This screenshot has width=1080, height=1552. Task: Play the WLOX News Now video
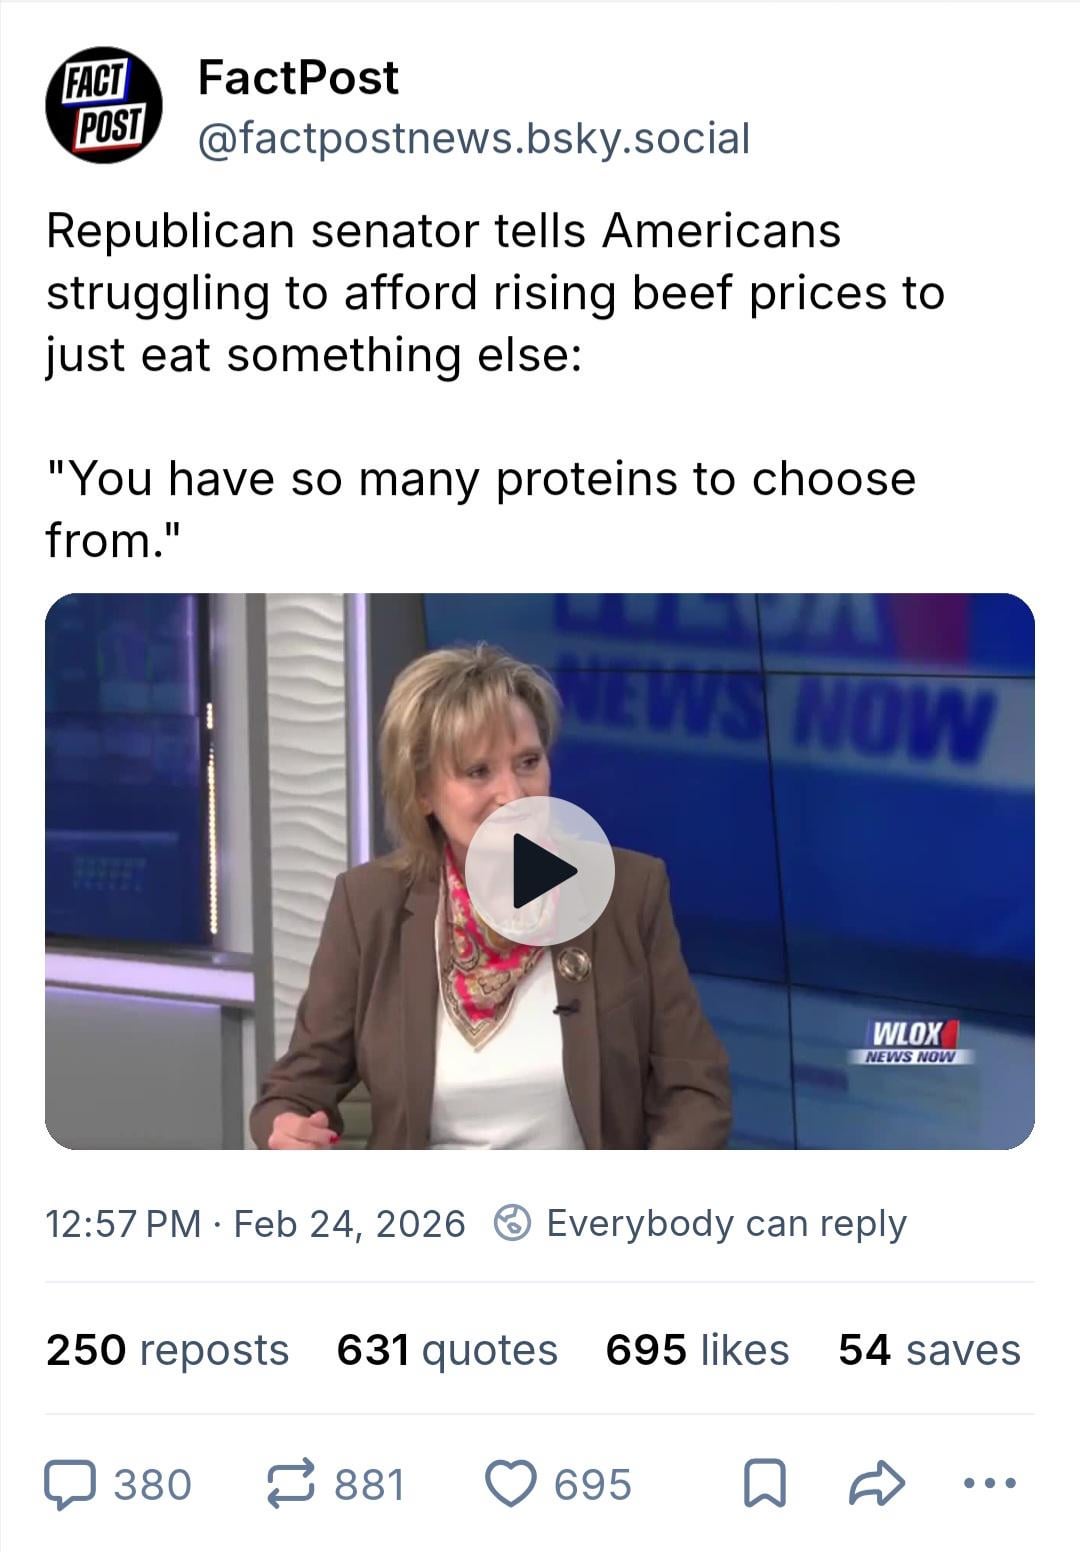click(540, 870)
